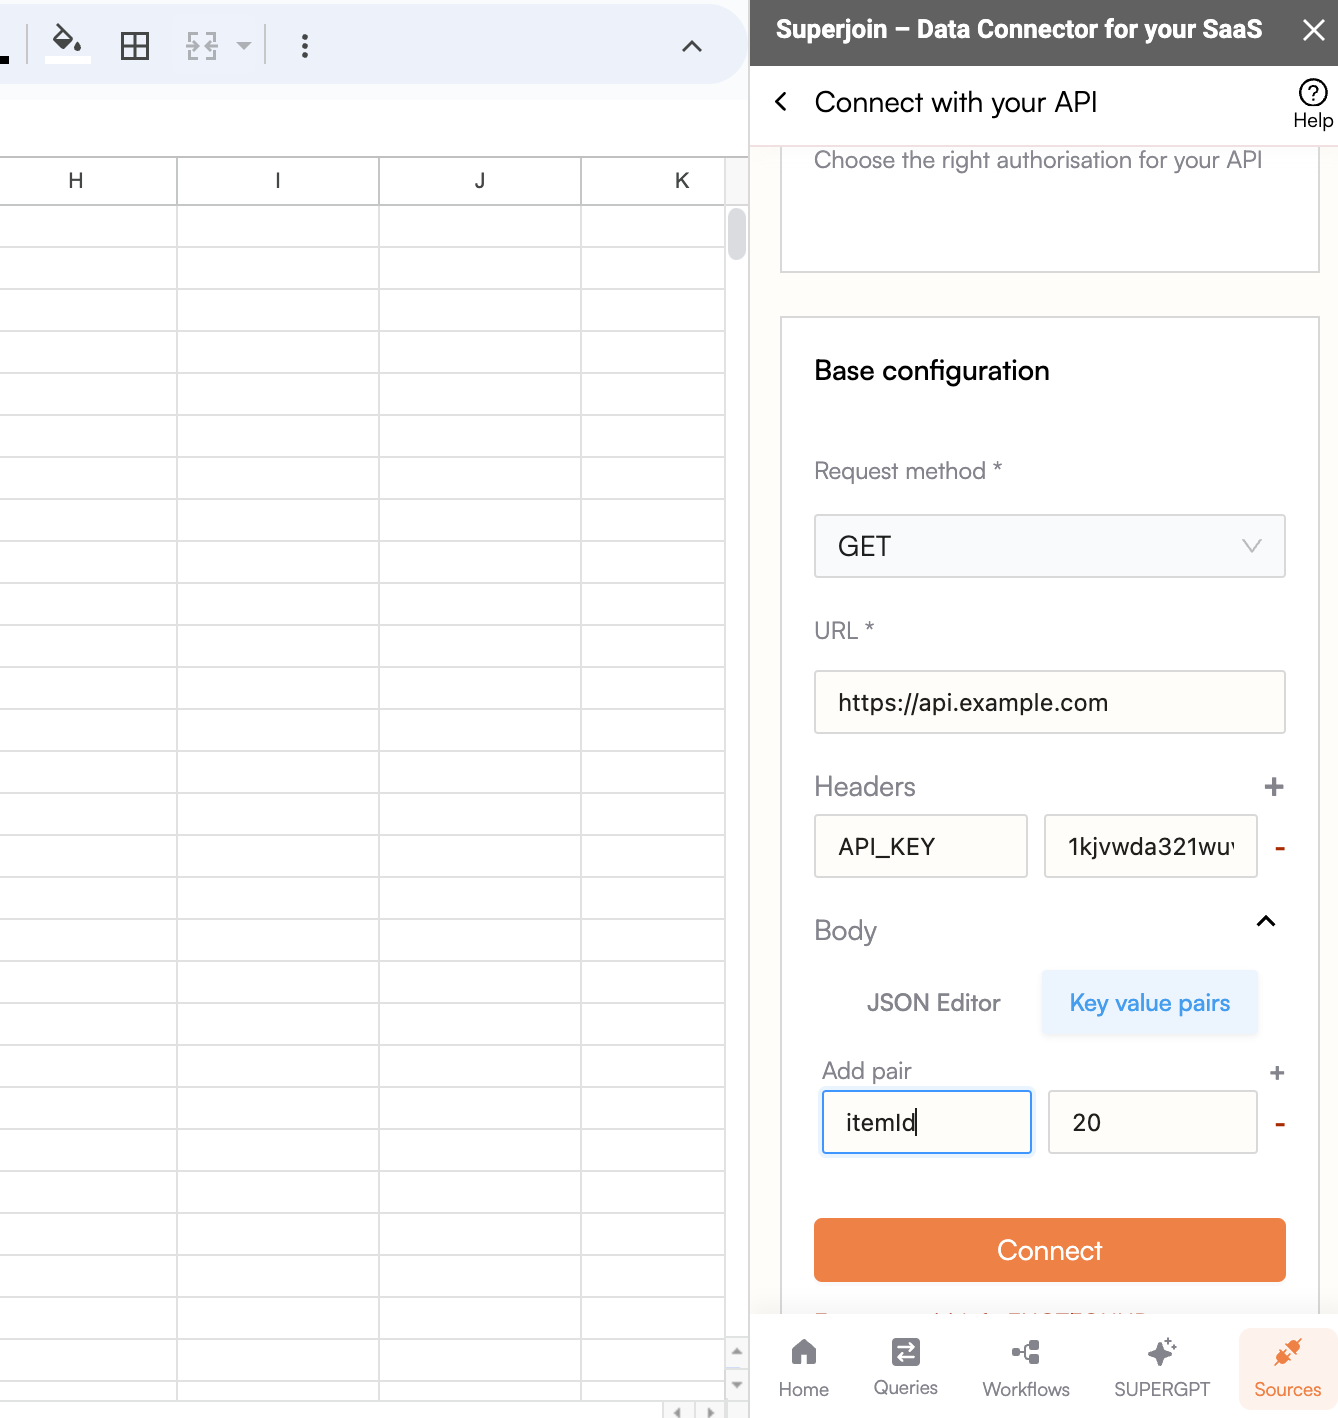
Task: Open the Workflows tab
Action: coord(1026,1368)
